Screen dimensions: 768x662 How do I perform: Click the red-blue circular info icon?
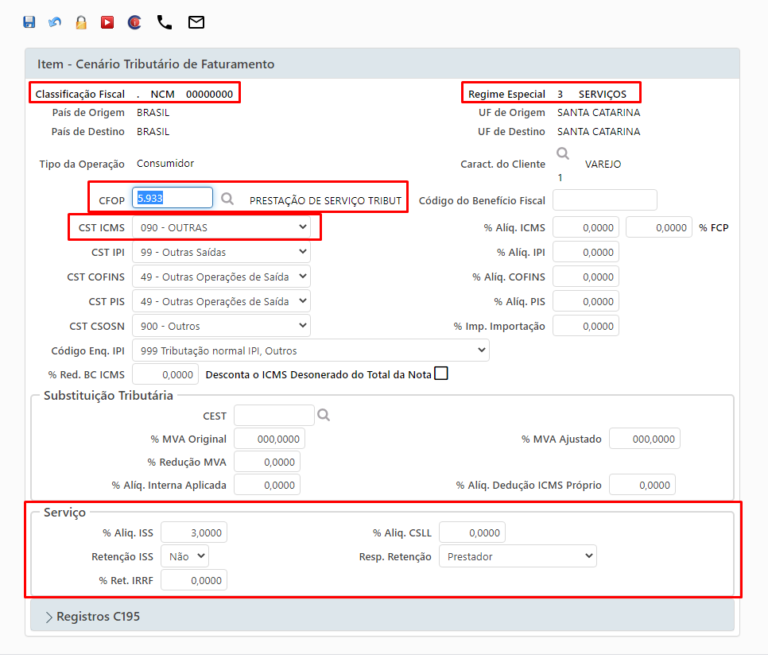pyautogui.click(x=135, y=22)
